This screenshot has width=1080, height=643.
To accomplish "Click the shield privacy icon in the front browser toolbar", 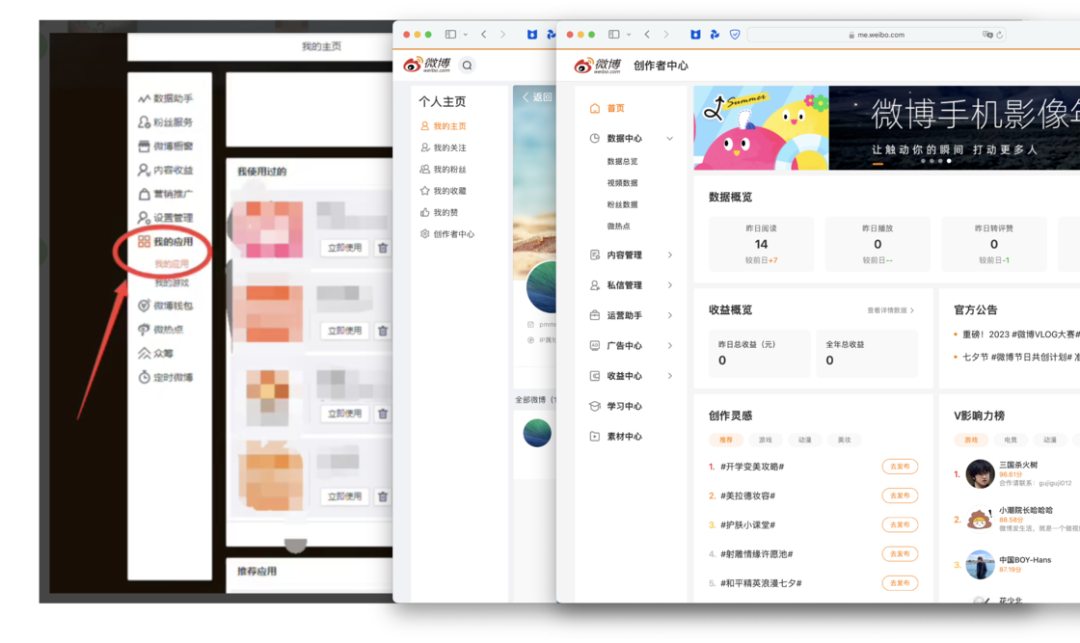I will (735, 34).
